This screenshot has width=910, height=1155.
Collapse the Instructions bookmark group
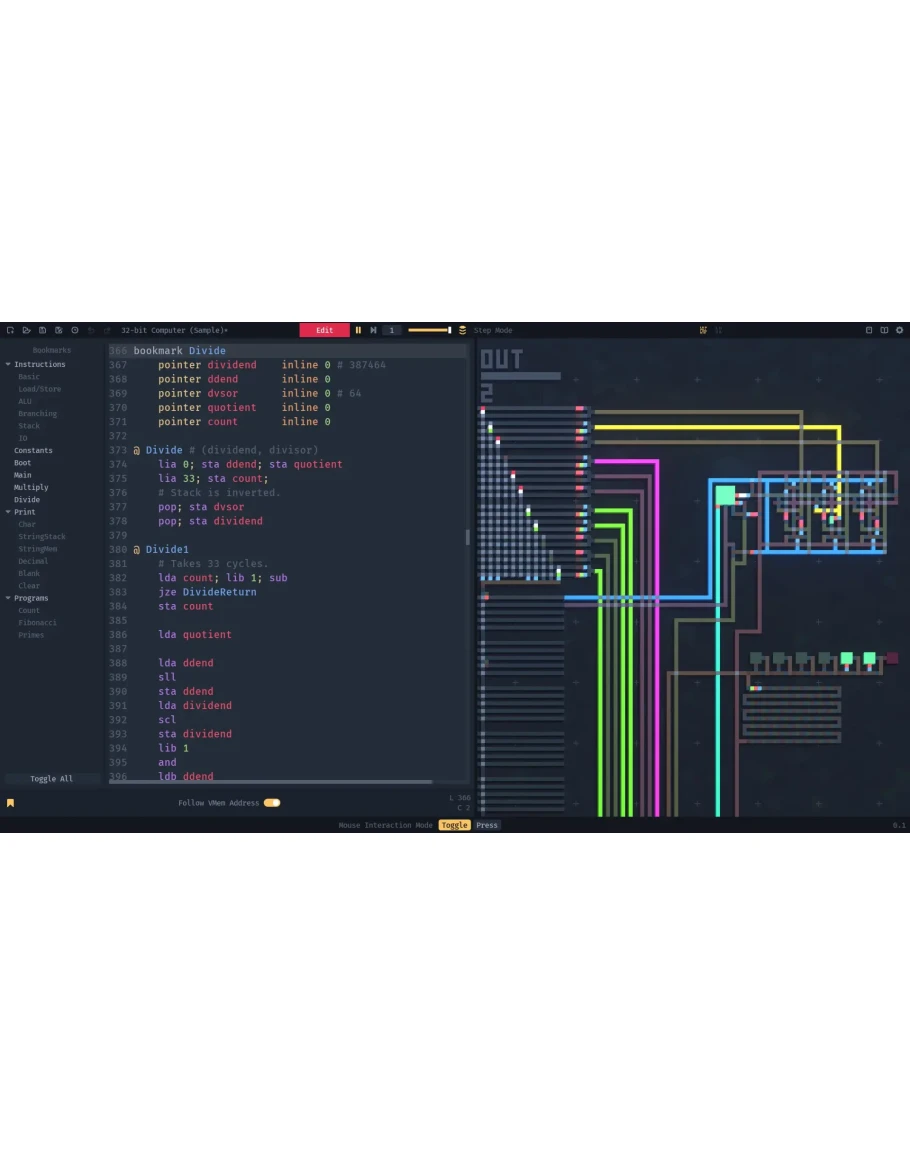[9, 365]
